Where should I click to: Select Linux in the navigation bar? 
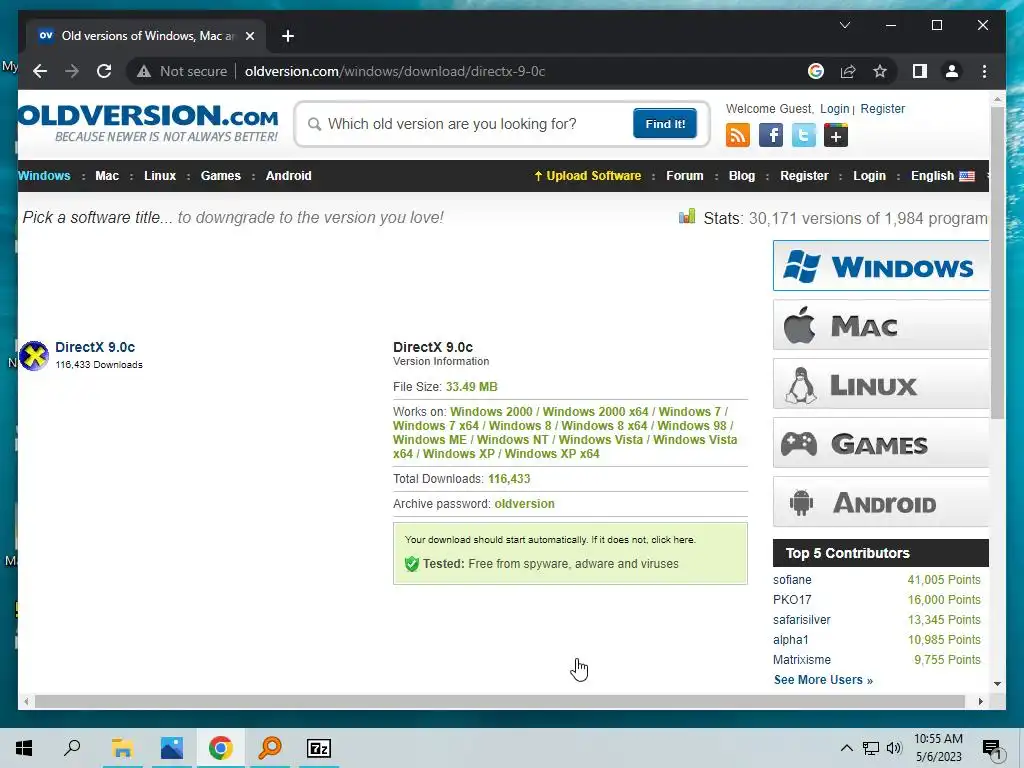(x=160, y=176)
